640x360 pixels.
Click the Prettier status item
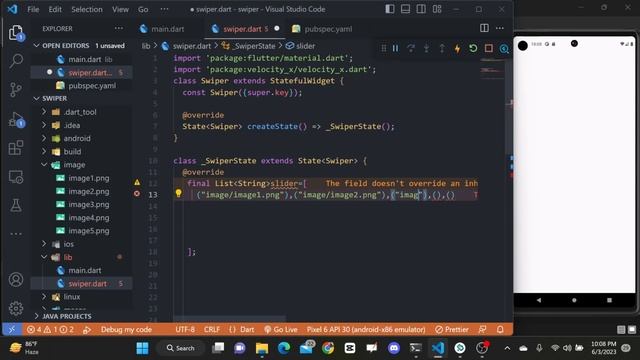[x=451, y=329]
